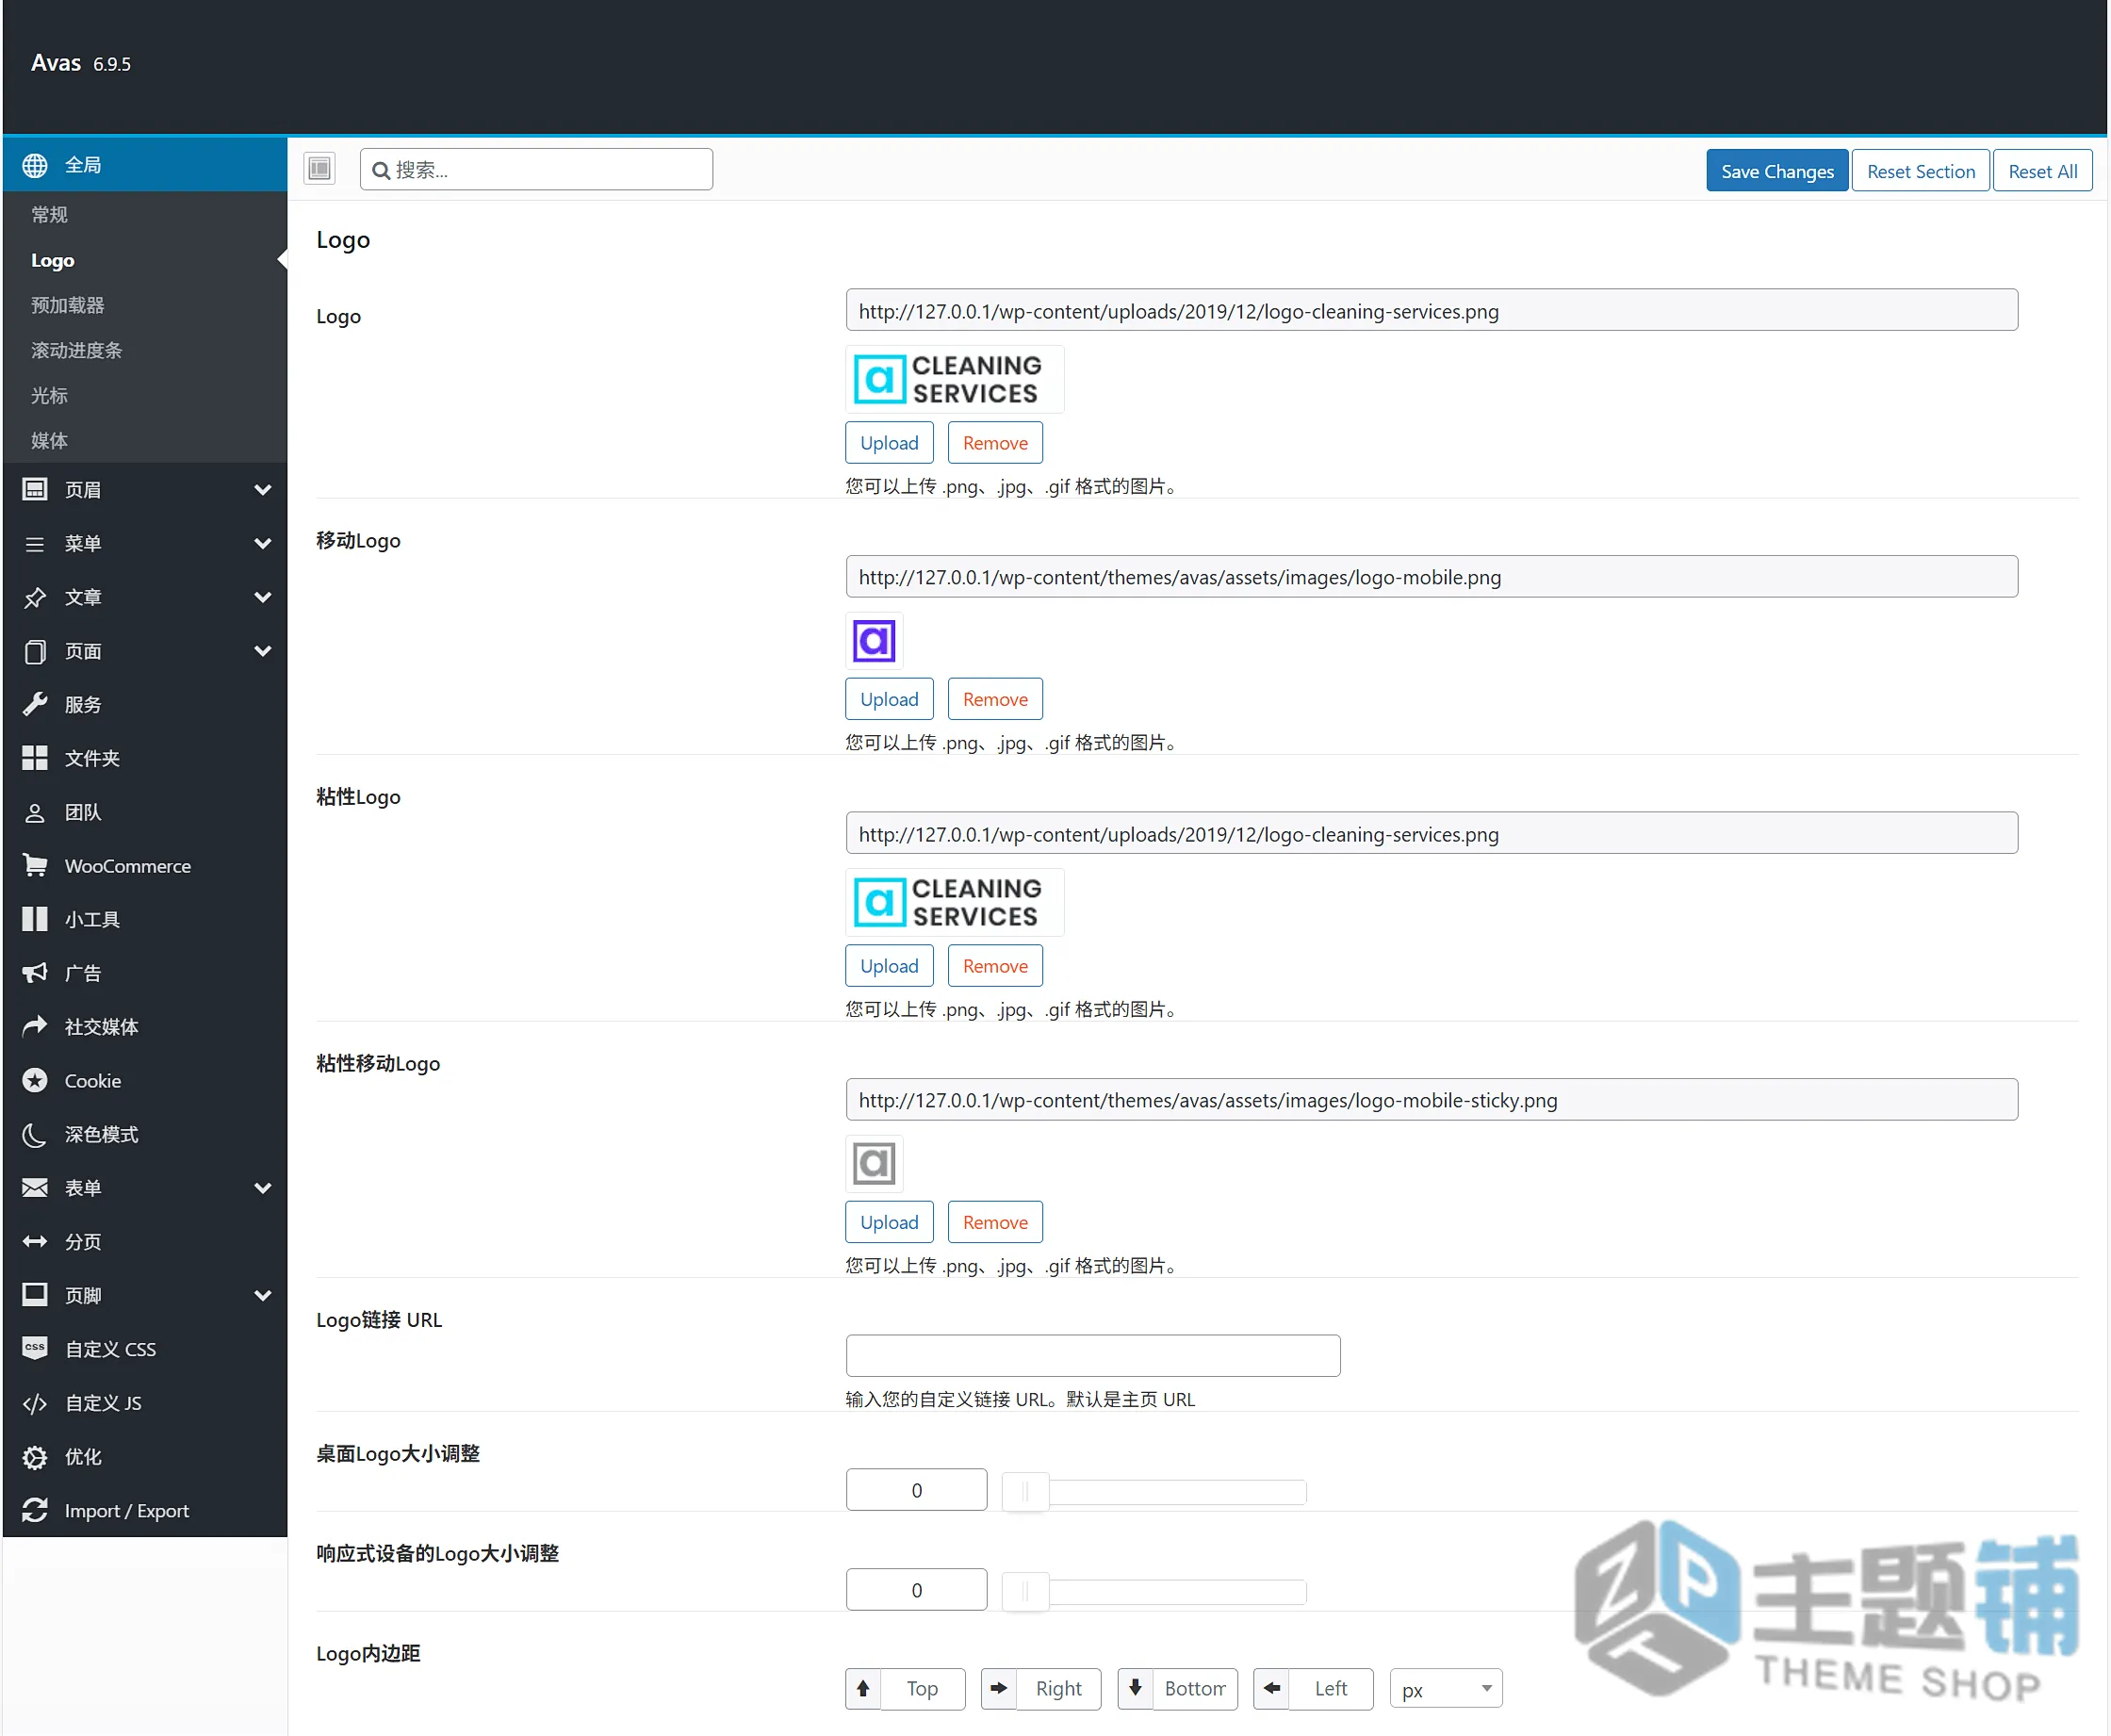Click the 页眉 header icon
This screenshot has width=2111, height=1736.
point(35,489)
